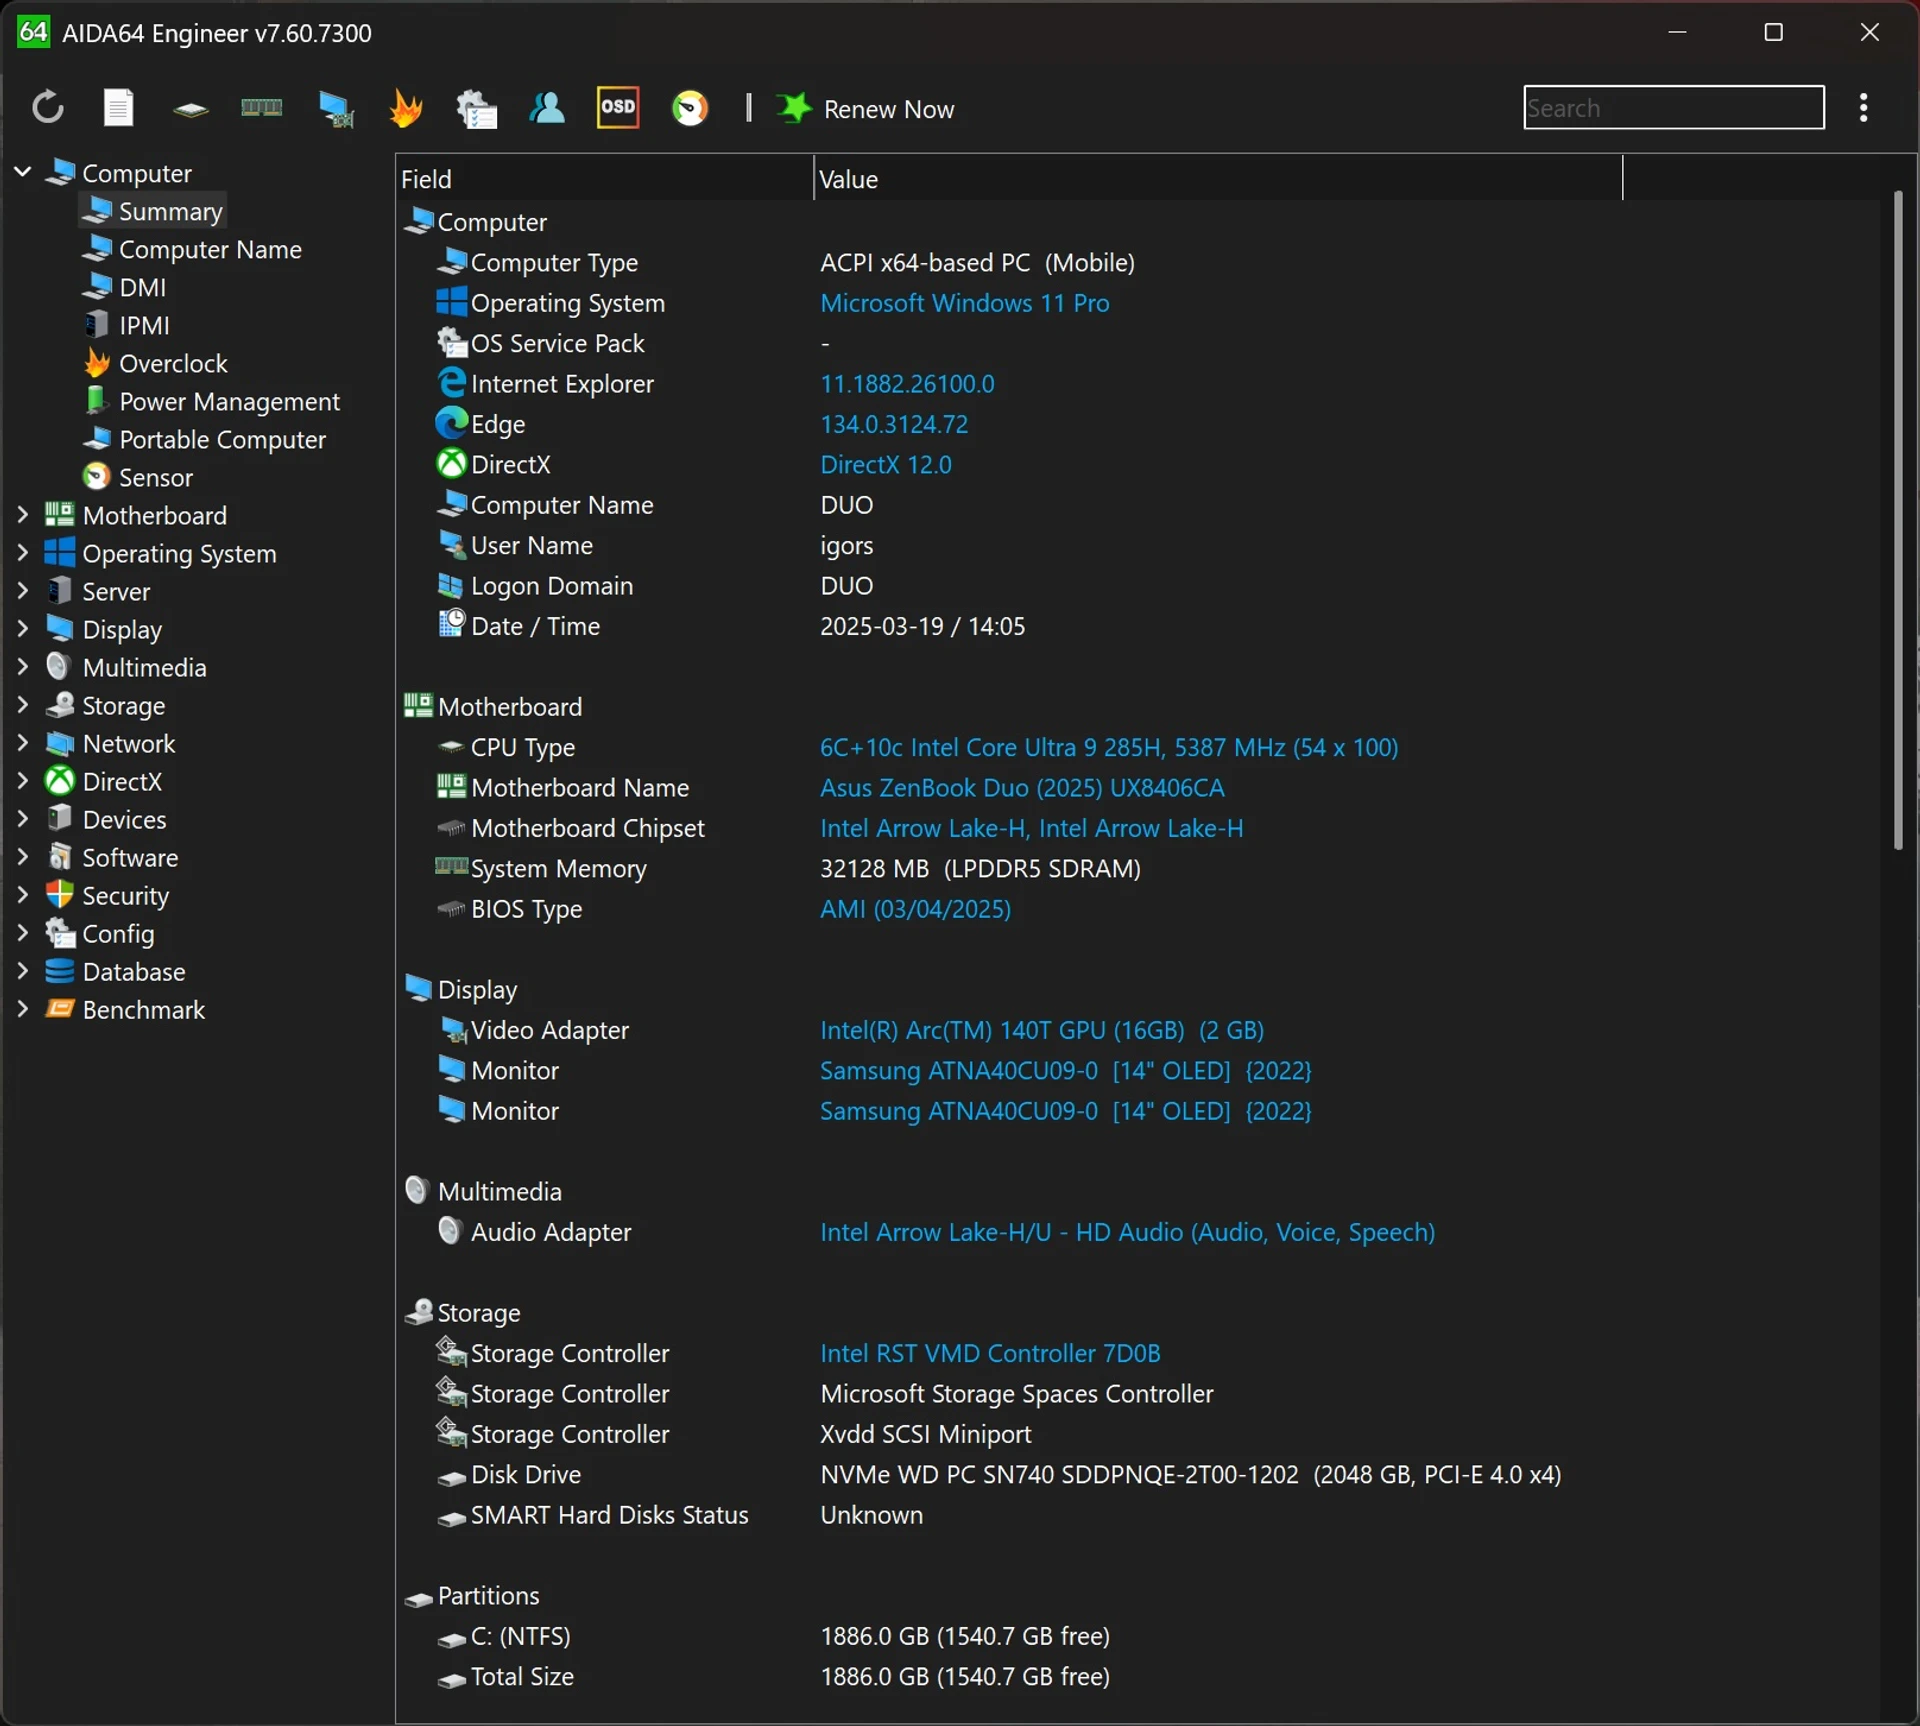Click the Internet Explorer version 11.1882.26100.0 link
This screenshot has height=1726, width=1920.
907,384
